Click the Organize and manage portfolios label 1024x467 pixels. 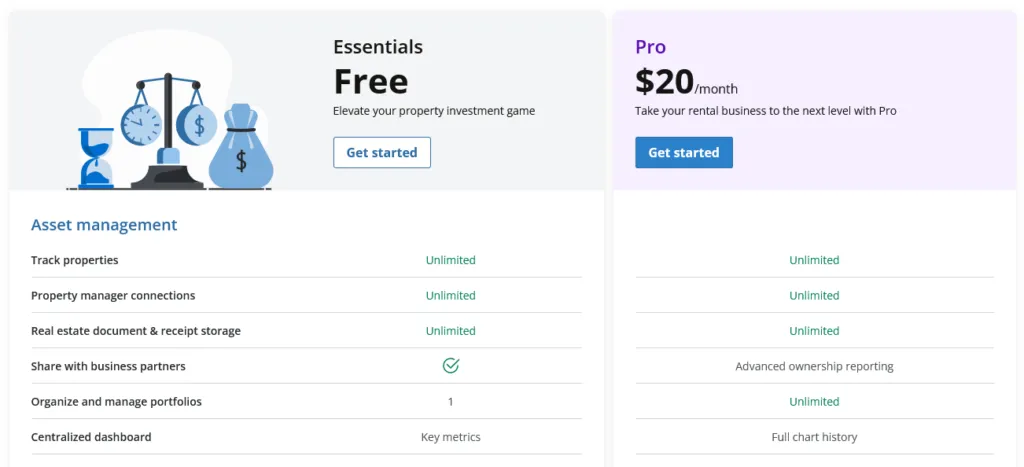pyautogui.click(x=116, y=402)
